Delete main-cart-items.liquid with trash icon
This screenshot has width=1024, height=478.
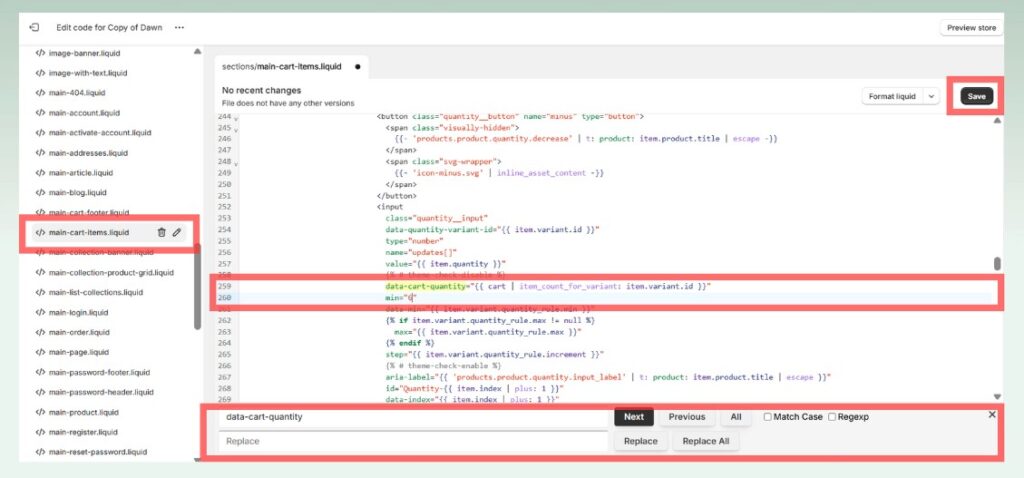tap(161, 232)
